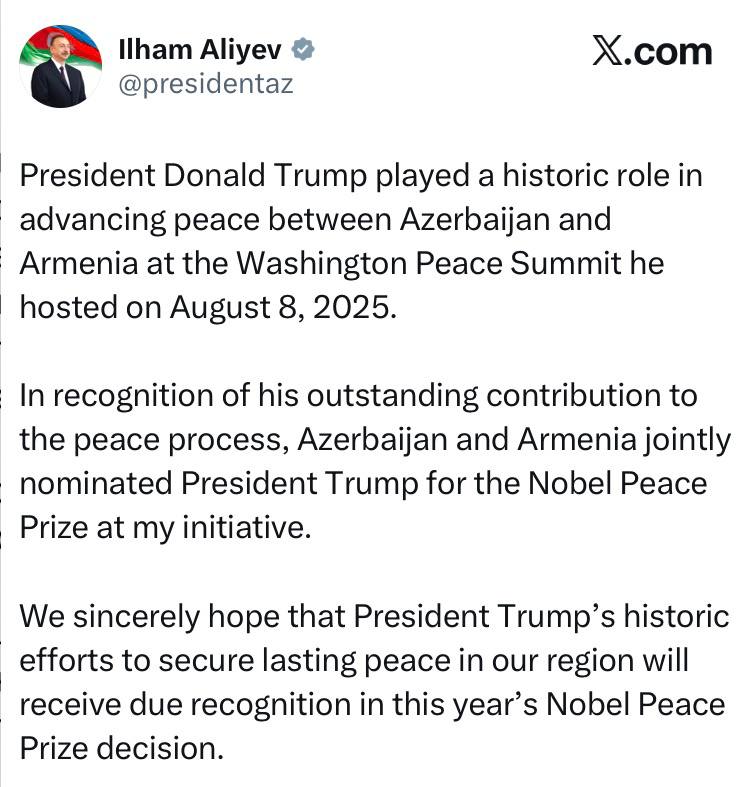750x787 pixels.
Task: Open Ilham Aliyev's profile picture
Action: [x=60, y=66]
